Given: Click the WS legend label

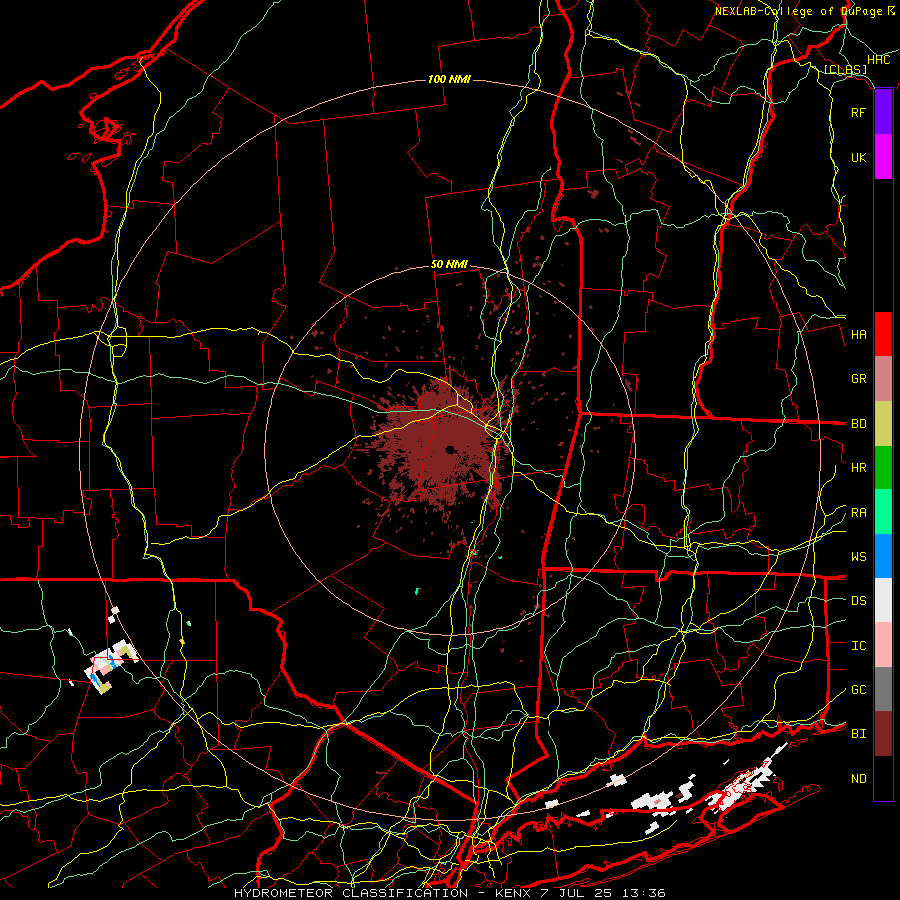Looking at the screenshot, I should click(x=858, y=557).
